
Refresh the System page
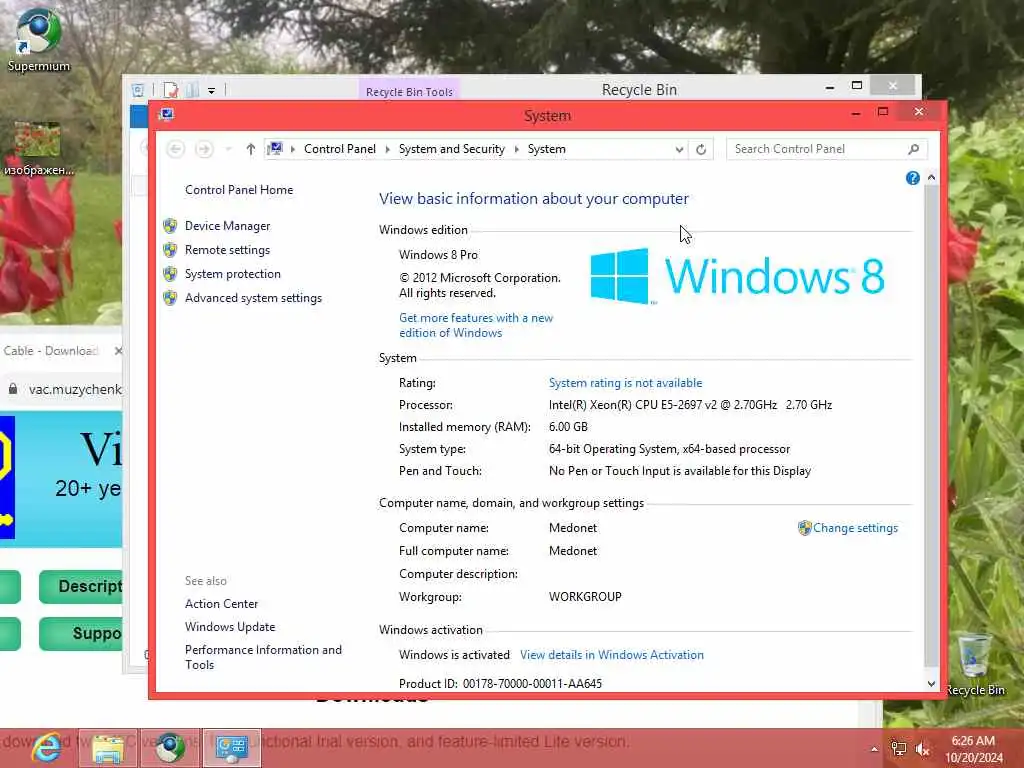(x=701, y=150)
